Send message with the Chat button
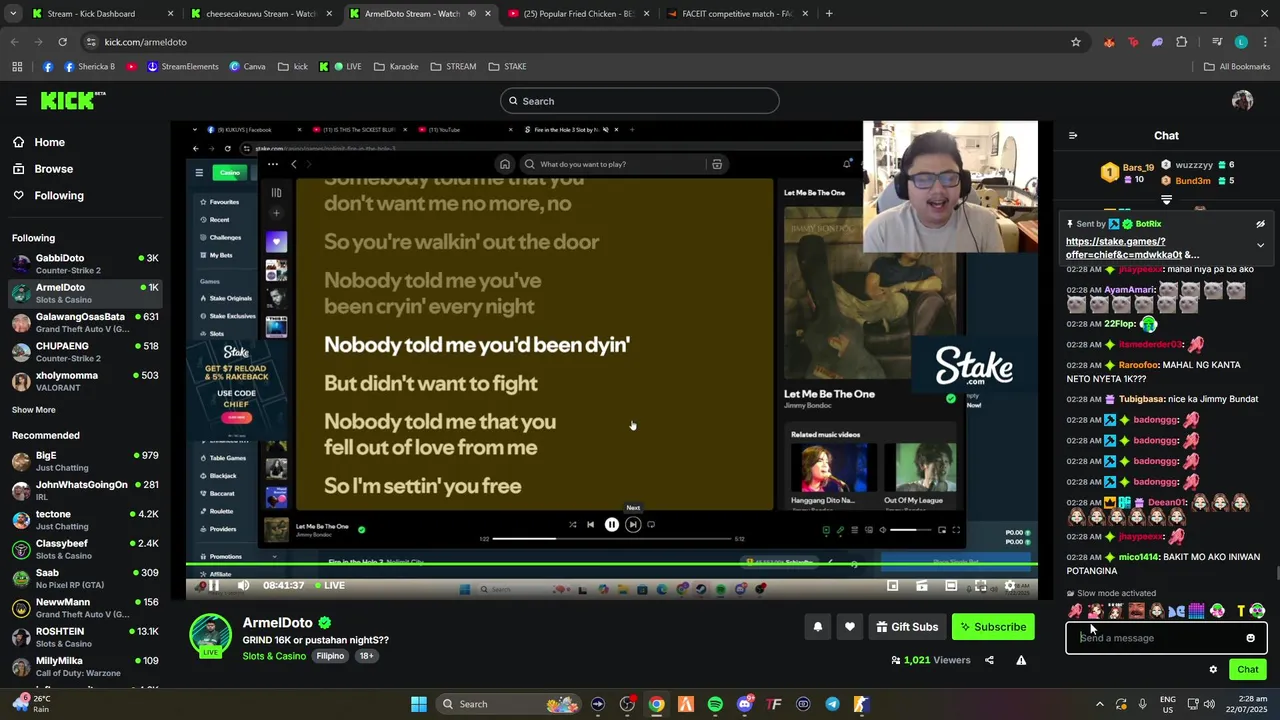This screenshot has width=1280, height=720. pyautogui.click(x=1247, y=670)
